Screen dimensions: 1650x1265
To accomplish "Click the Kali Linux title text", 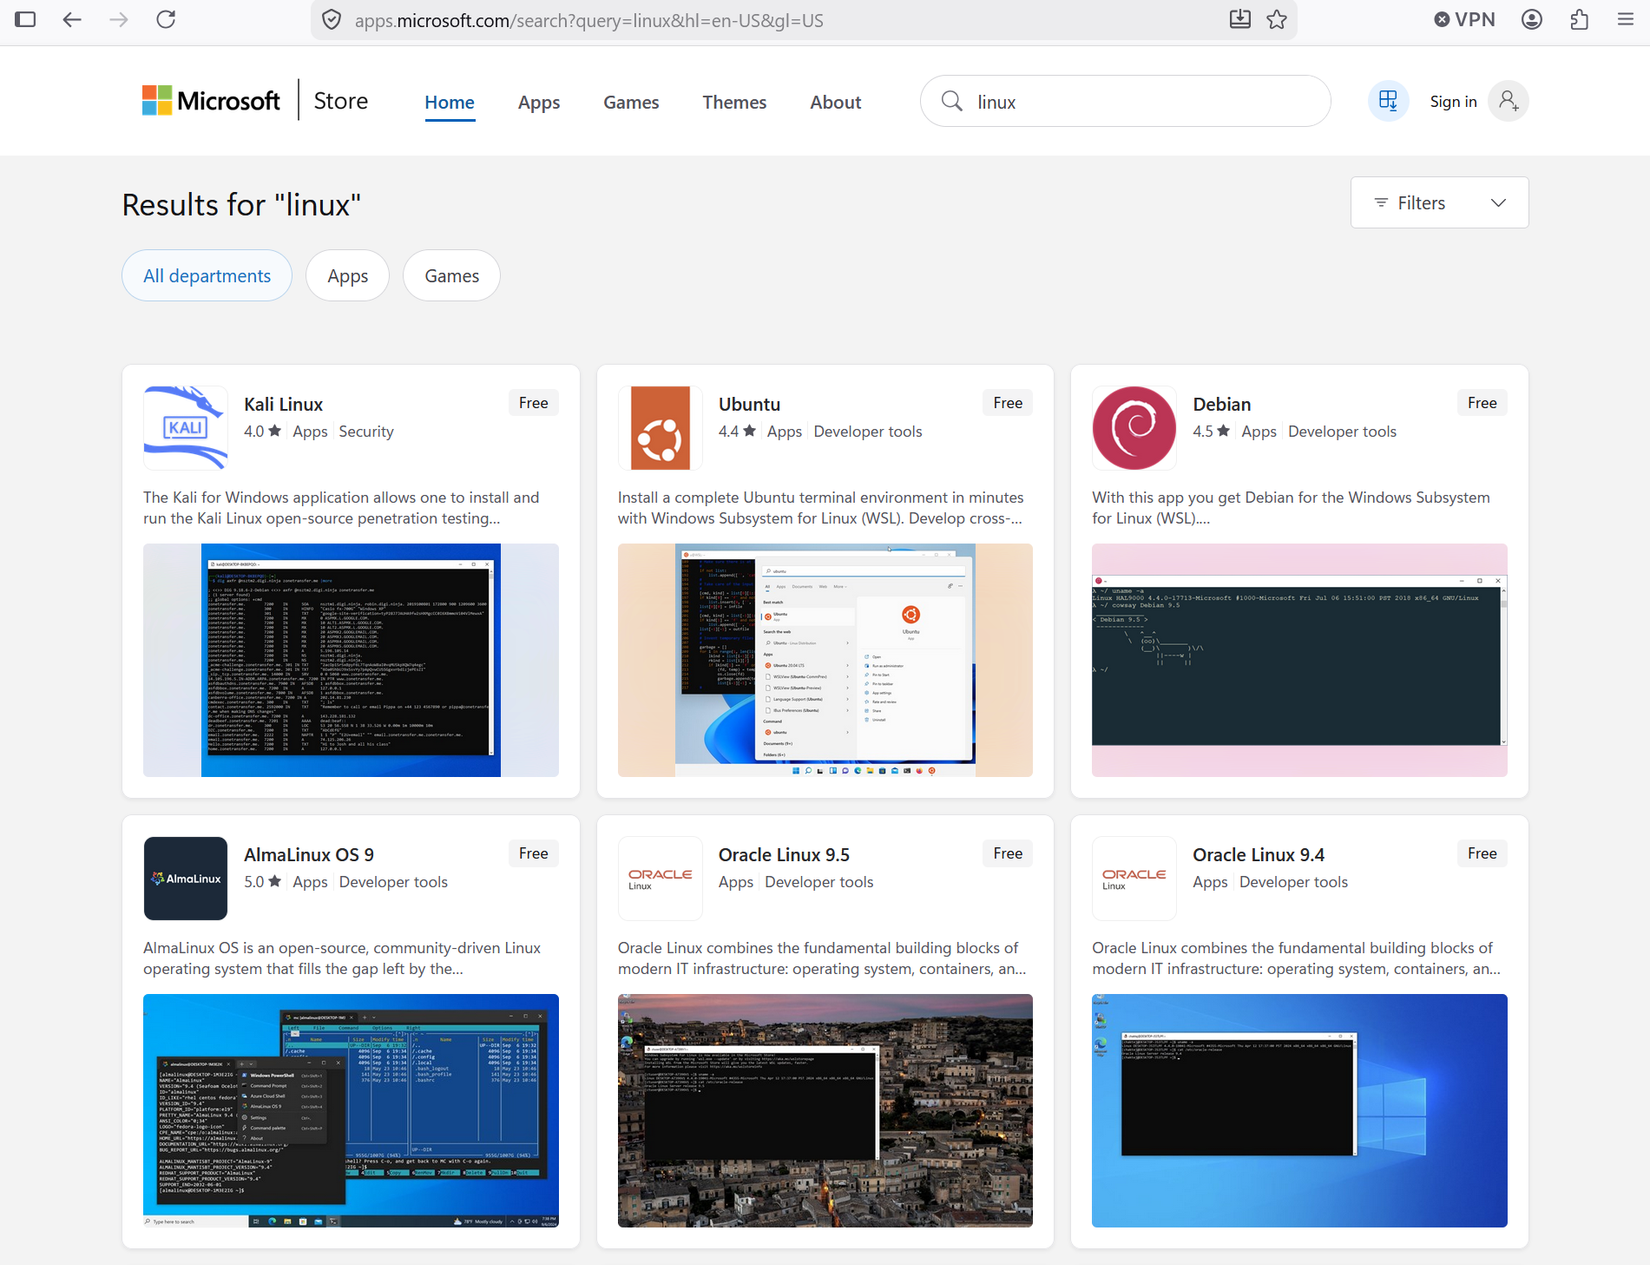I will point(283,404).
